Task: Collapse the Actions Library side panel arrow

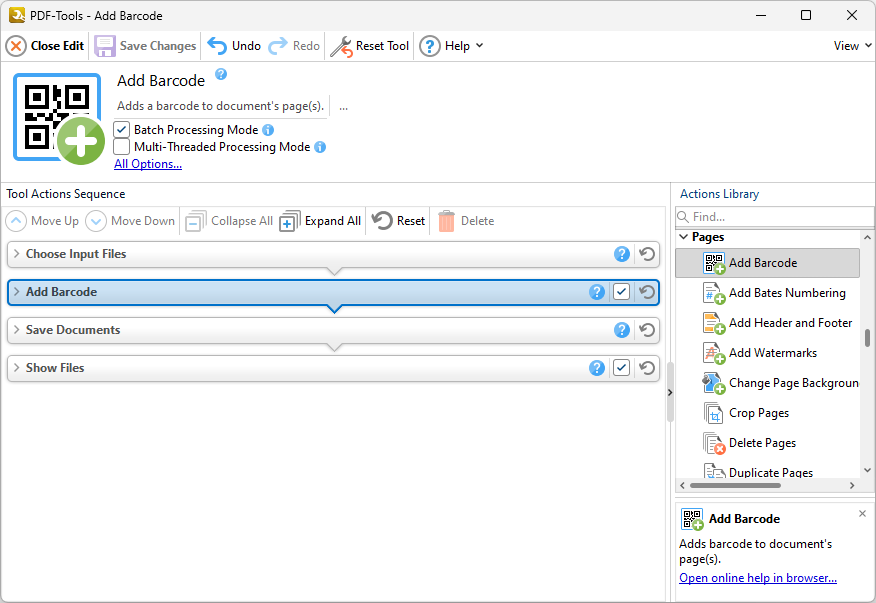Action: pyautogui.click(x=670, y=393)
